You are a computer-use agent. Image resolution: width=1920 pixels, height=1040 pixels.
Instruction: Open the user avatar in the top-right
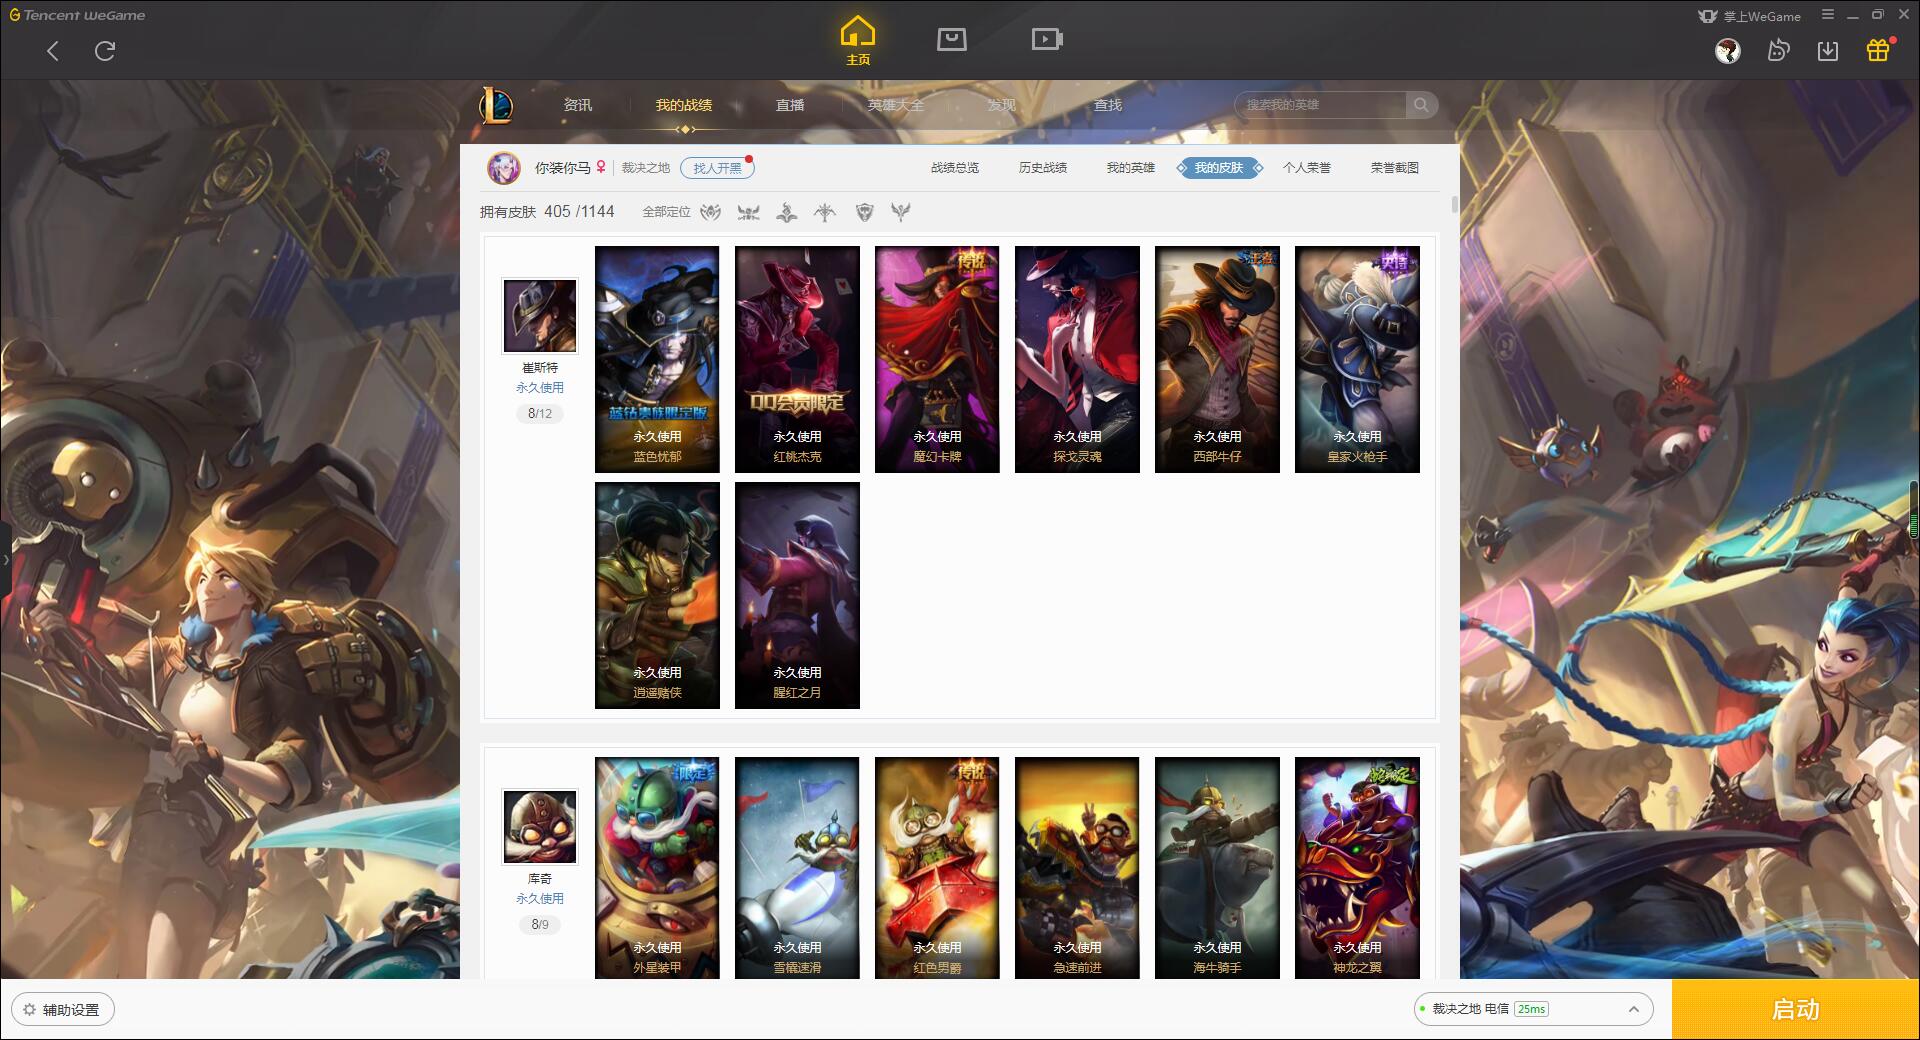tap(1728, 51)
